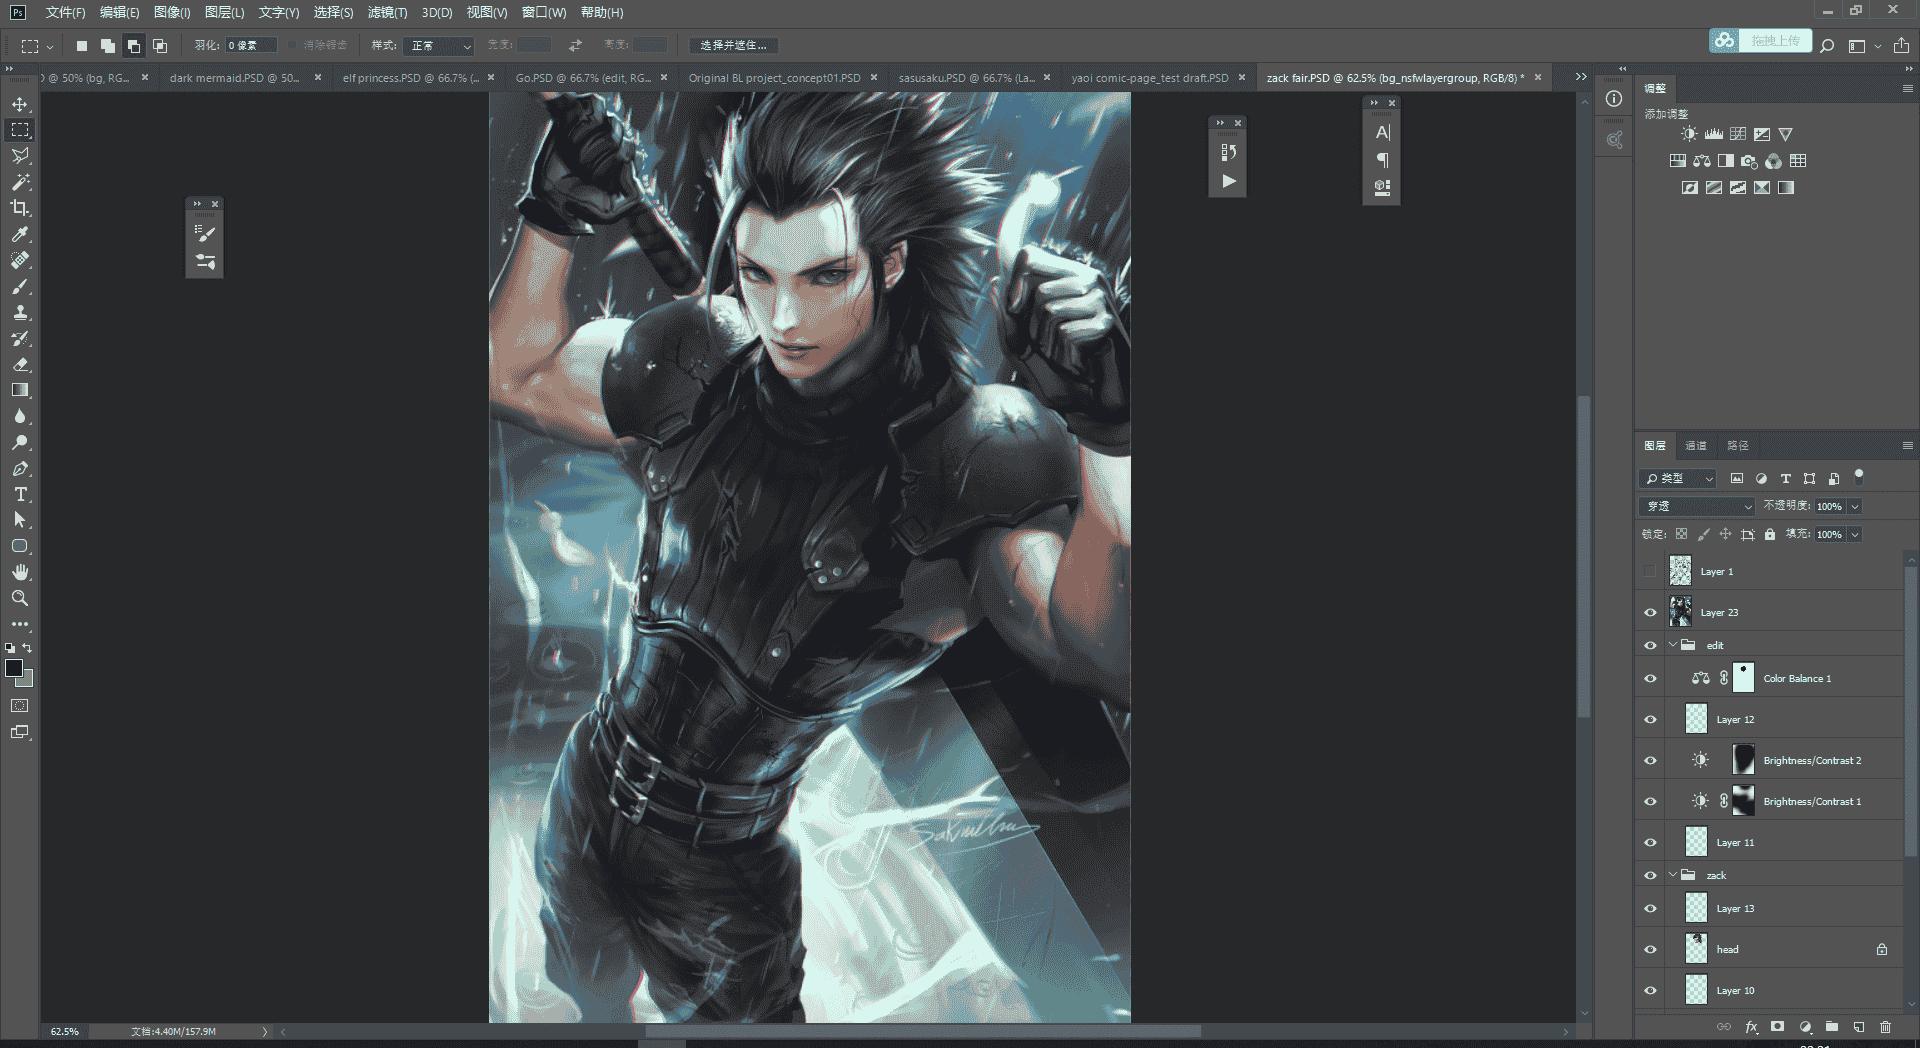This screenshot has height=1048, width=1920.
Task: Click the background color swatch
Action: click(x=27, y=681)
